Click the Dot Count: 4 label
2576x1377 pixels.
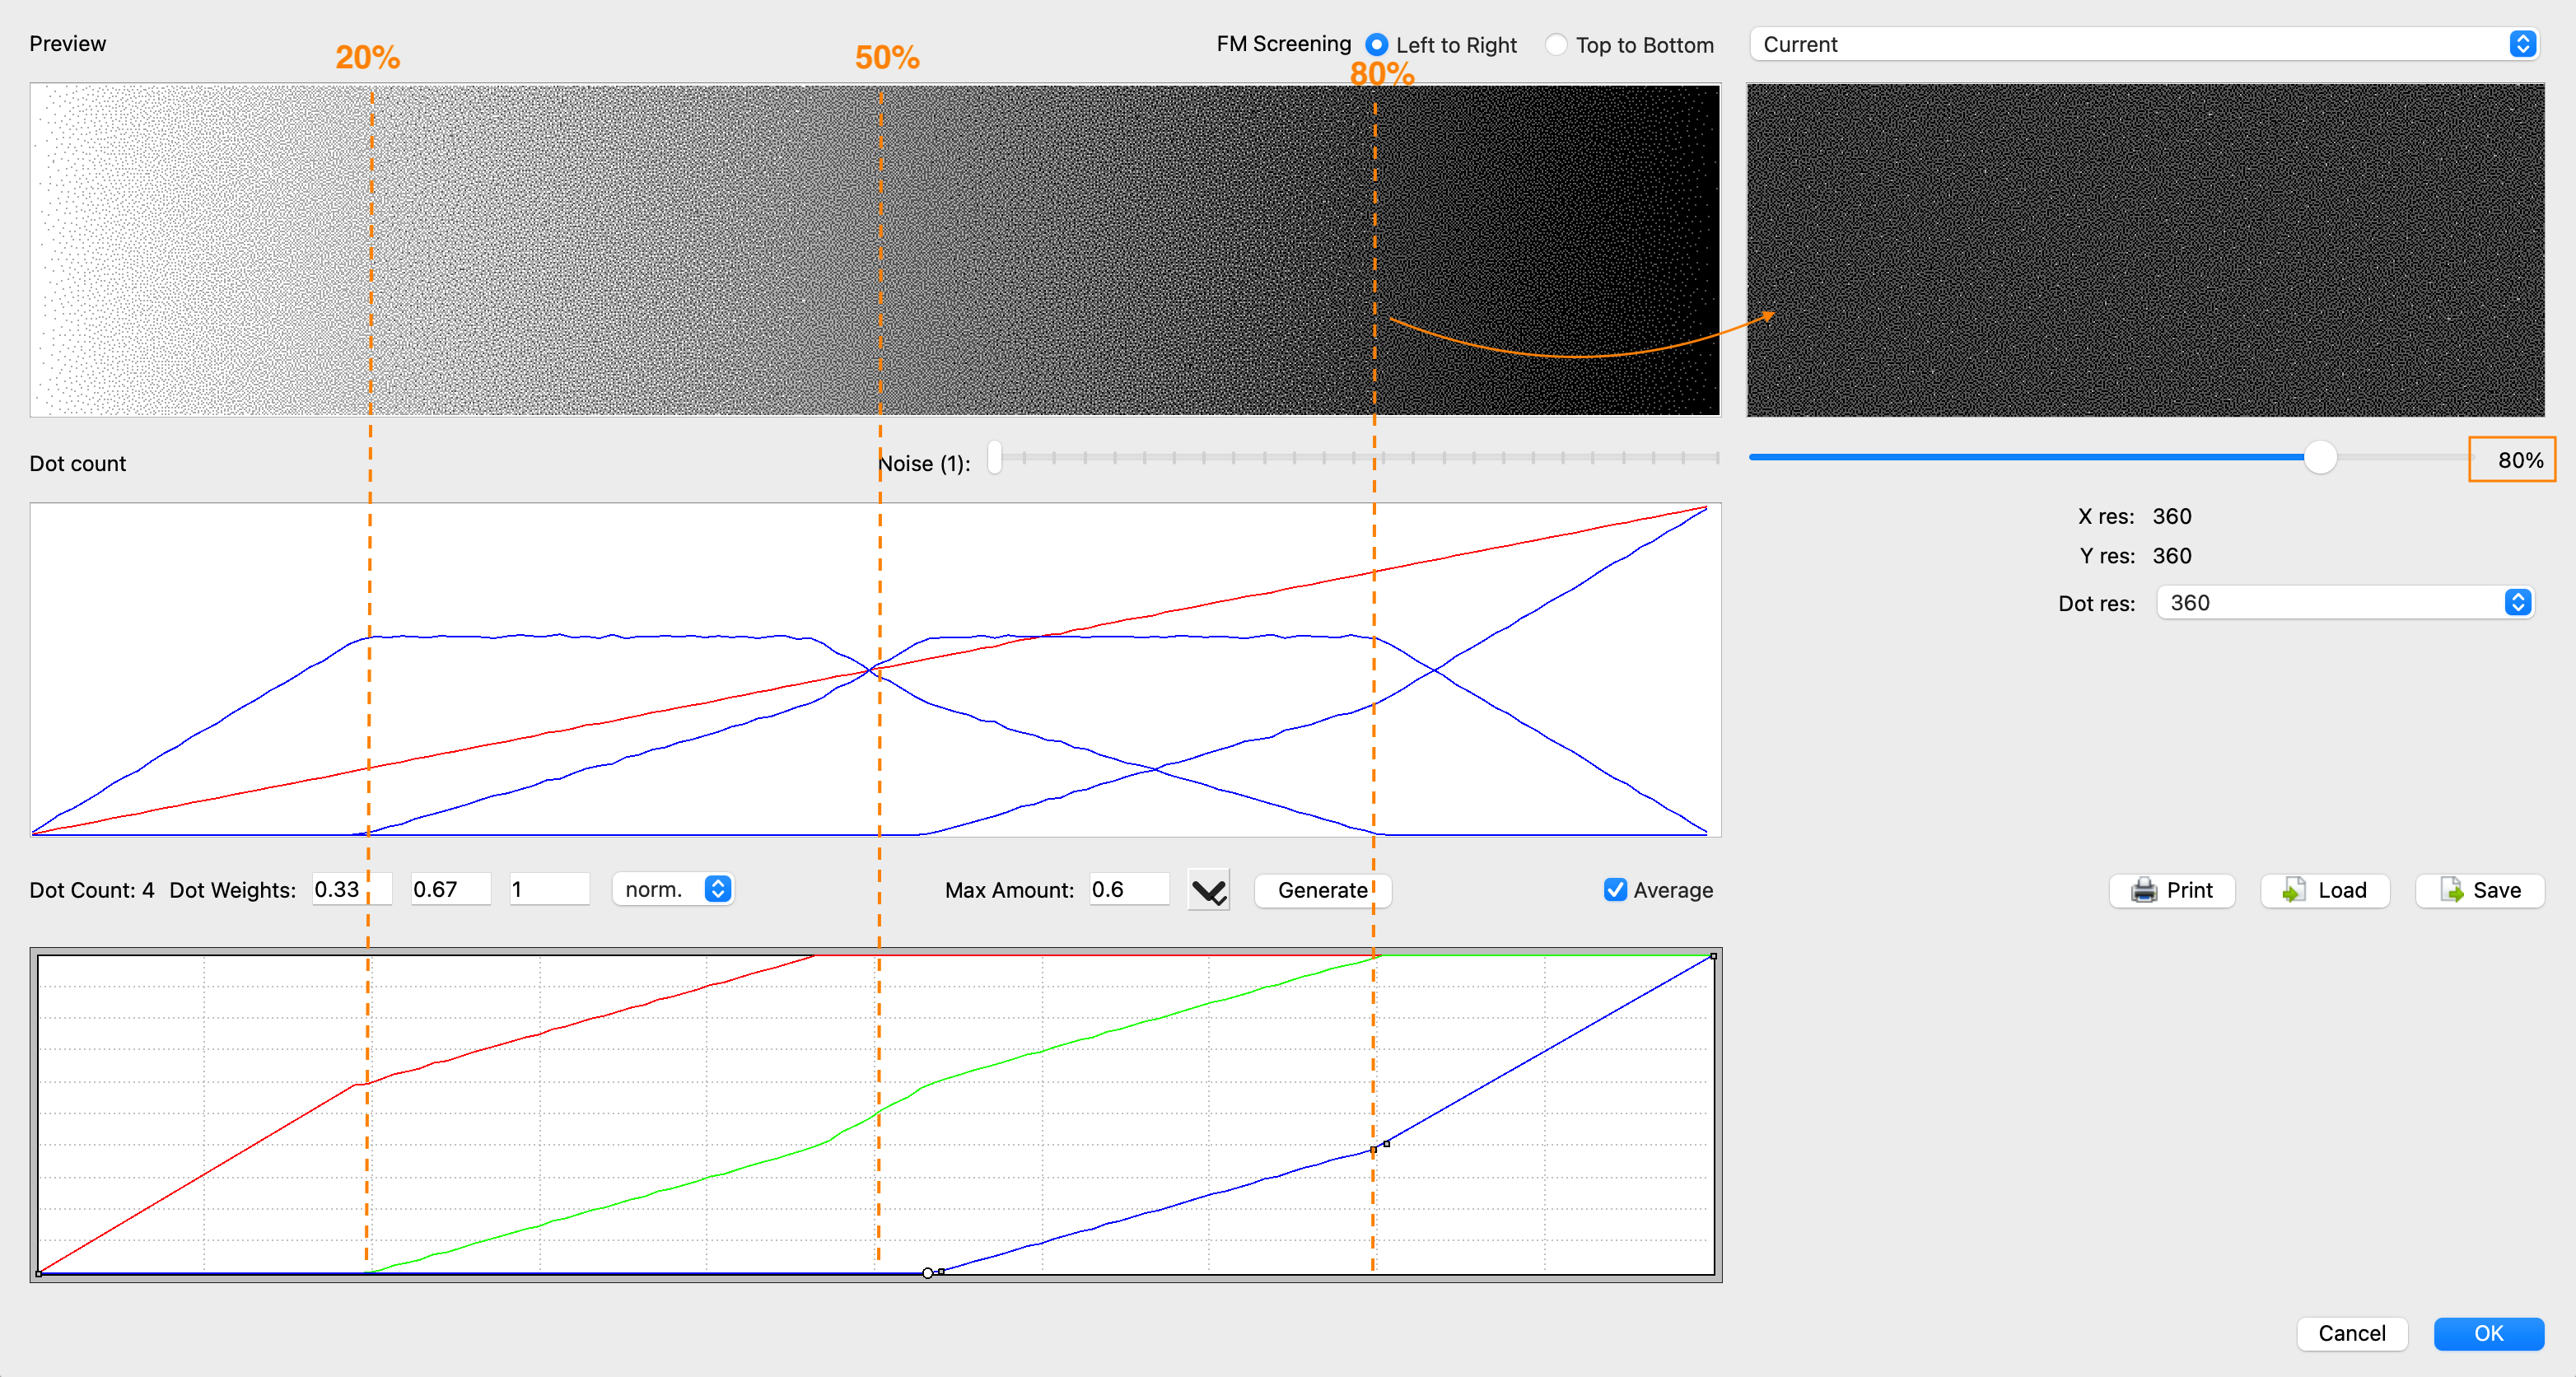click(92, 890)
